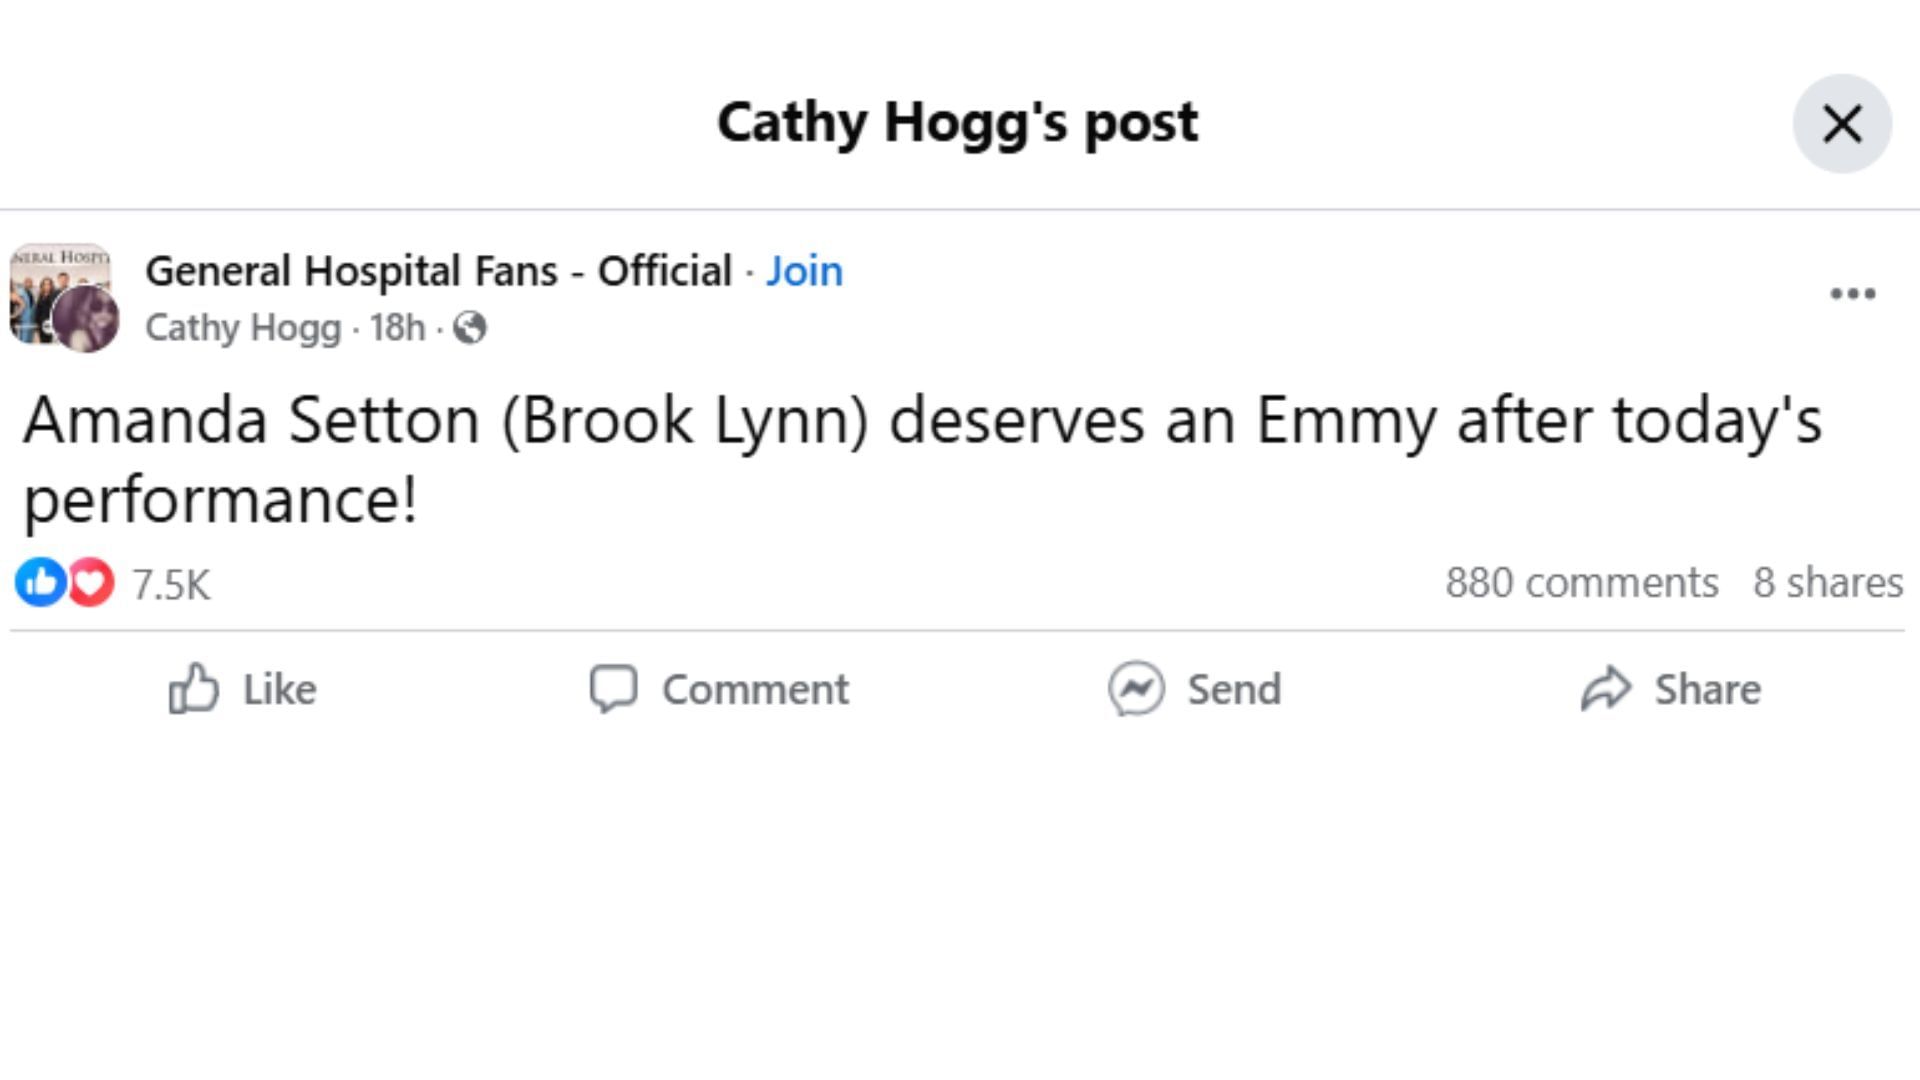Visit Cathy Hogg's profile name link
The image size is (1920, 1080).
(243, 328)
